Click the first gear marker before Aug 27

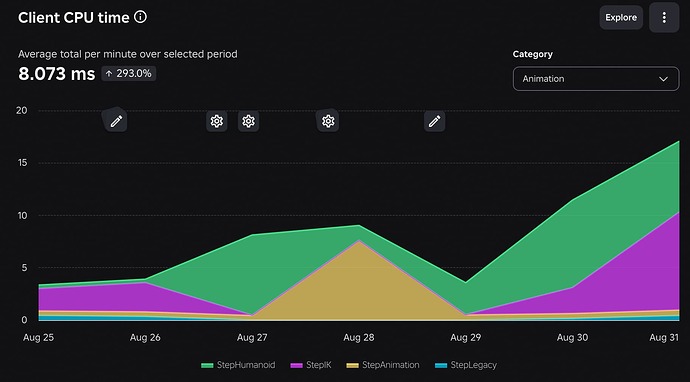click(x=217, y=121)
